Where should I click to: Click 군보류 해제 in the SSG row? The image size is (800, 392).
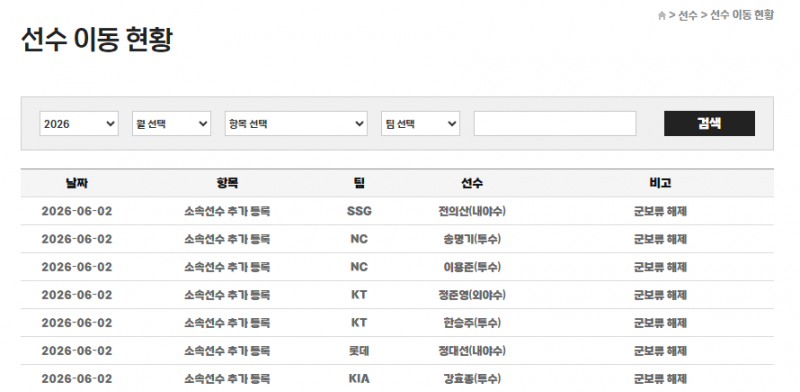point(660,211)
